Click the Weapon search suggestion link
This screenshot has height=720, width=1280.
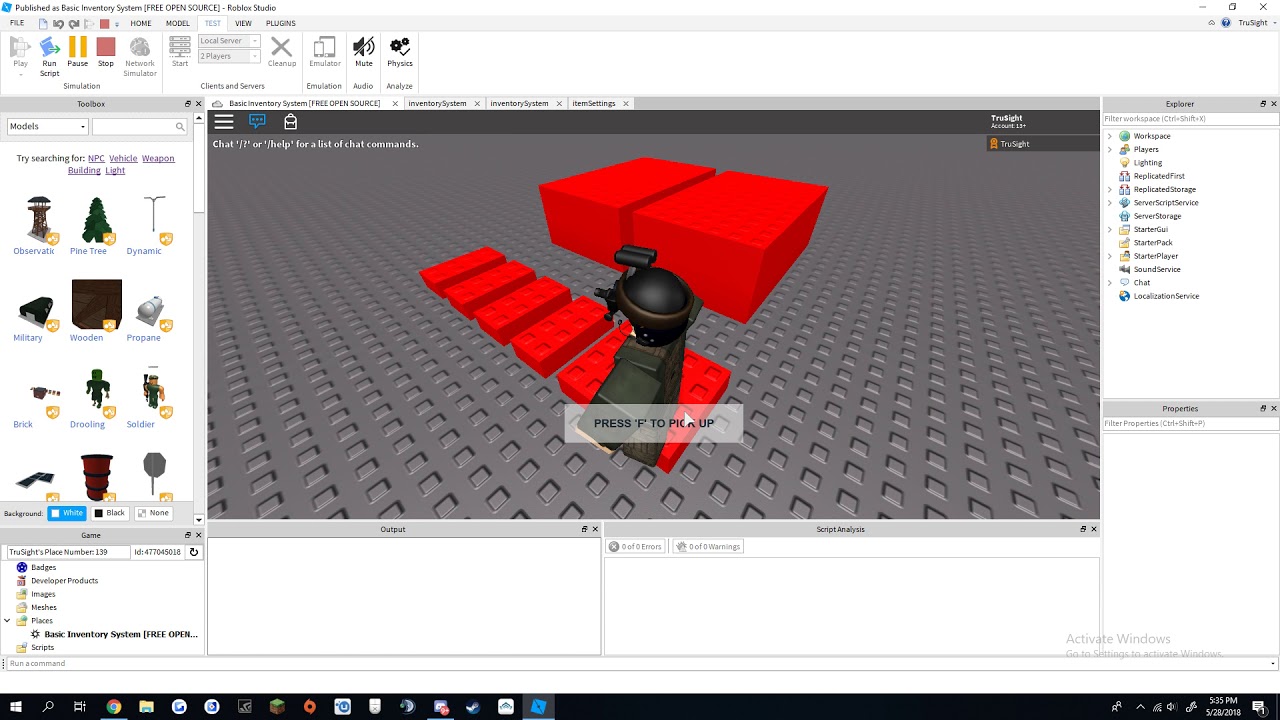[158, 158]
